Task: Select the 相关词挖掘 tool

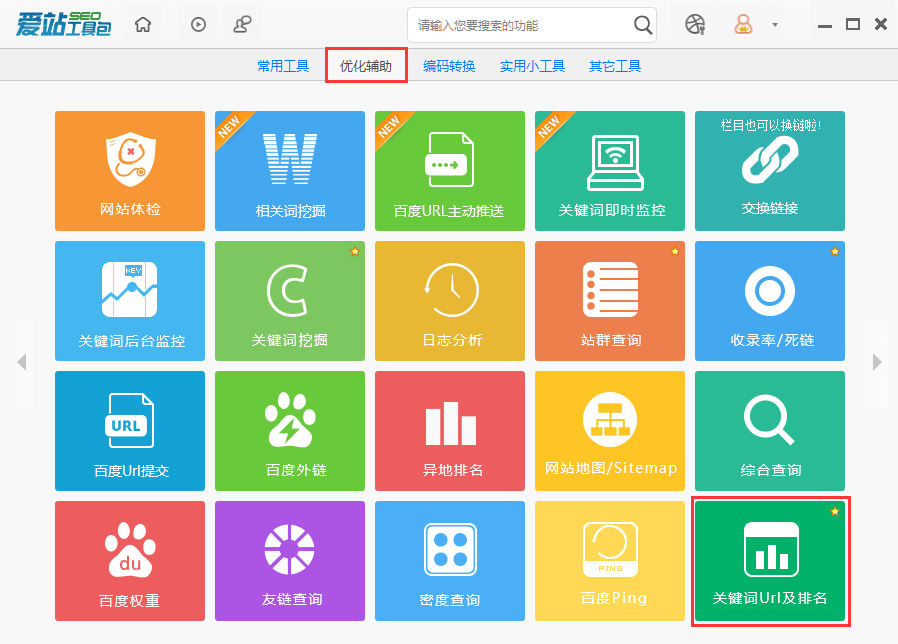Action: point(289,170)
